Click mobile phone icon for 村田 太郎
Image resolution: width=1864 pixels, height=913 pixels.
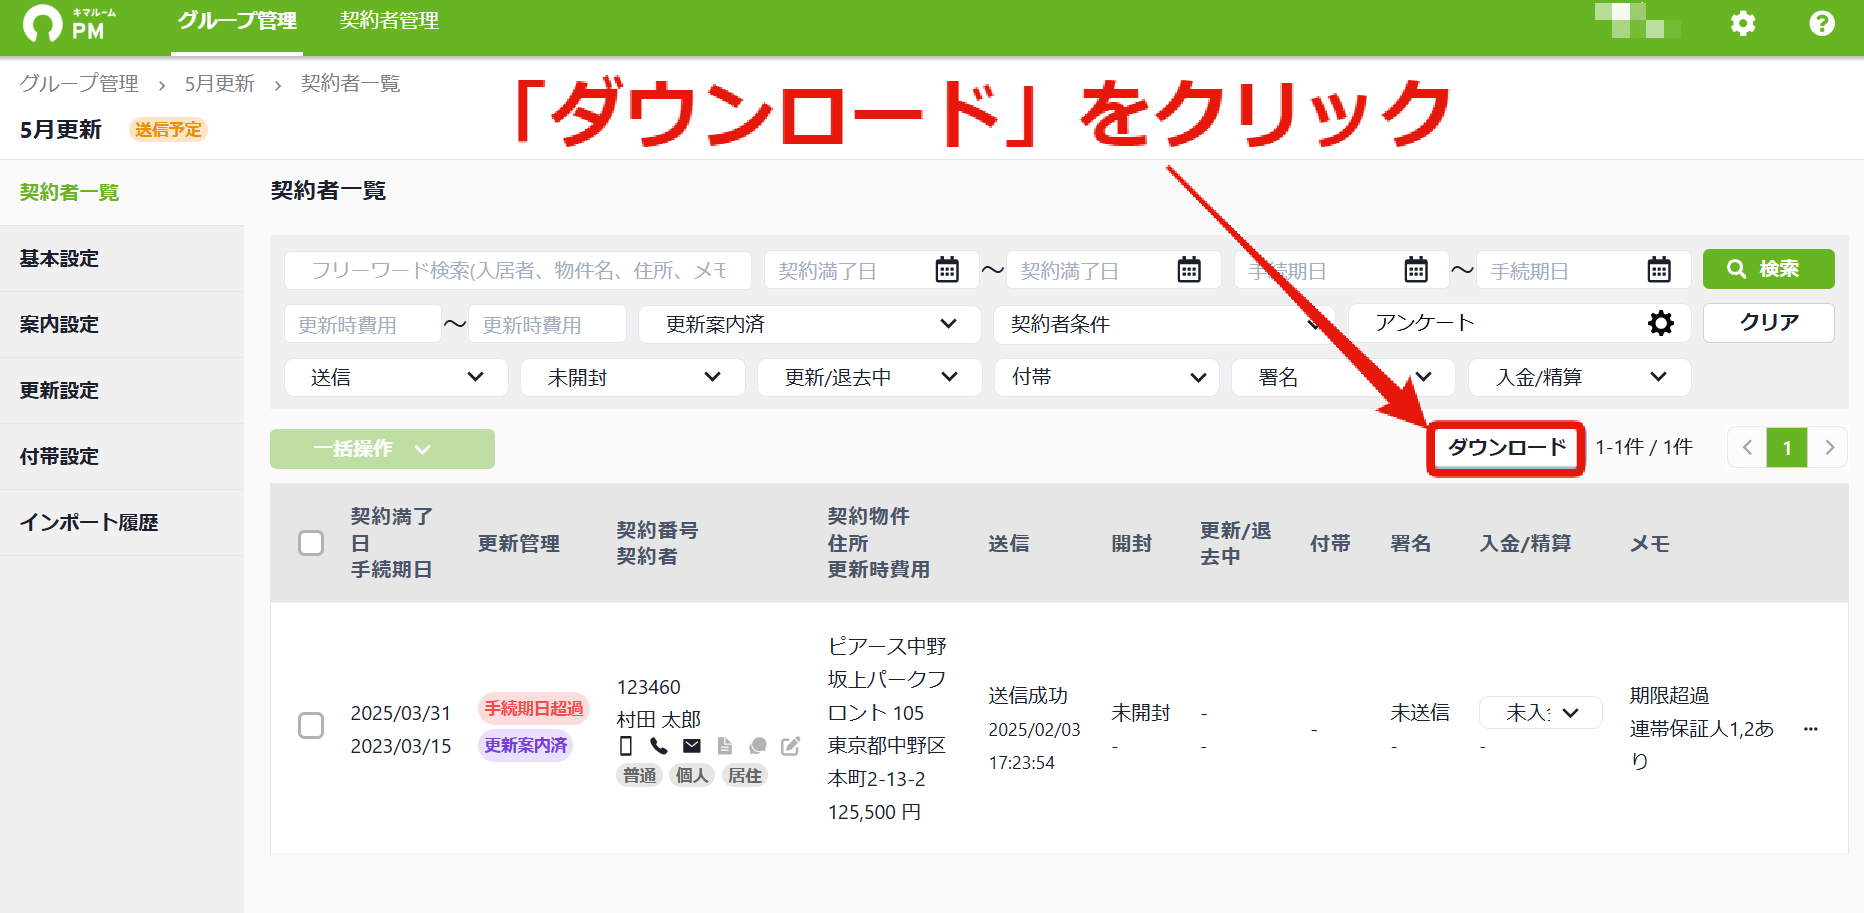[626, 746]
